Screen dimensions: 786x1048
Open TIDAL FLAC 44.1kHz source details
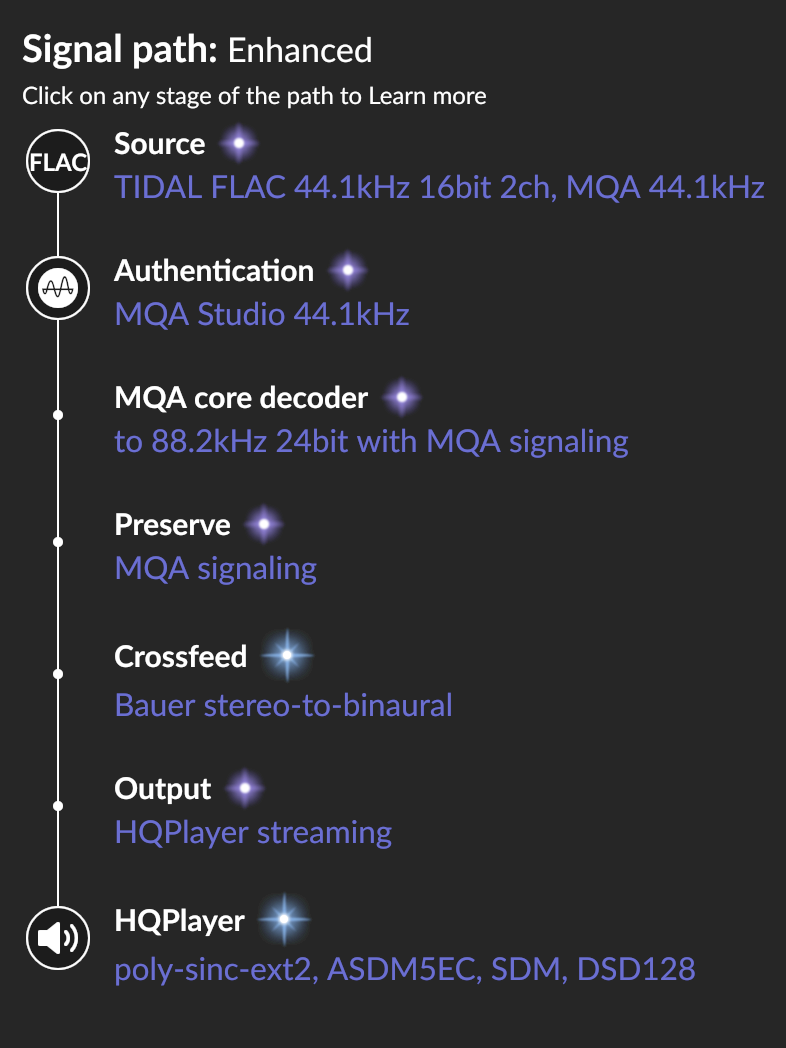tap(439, 187)
